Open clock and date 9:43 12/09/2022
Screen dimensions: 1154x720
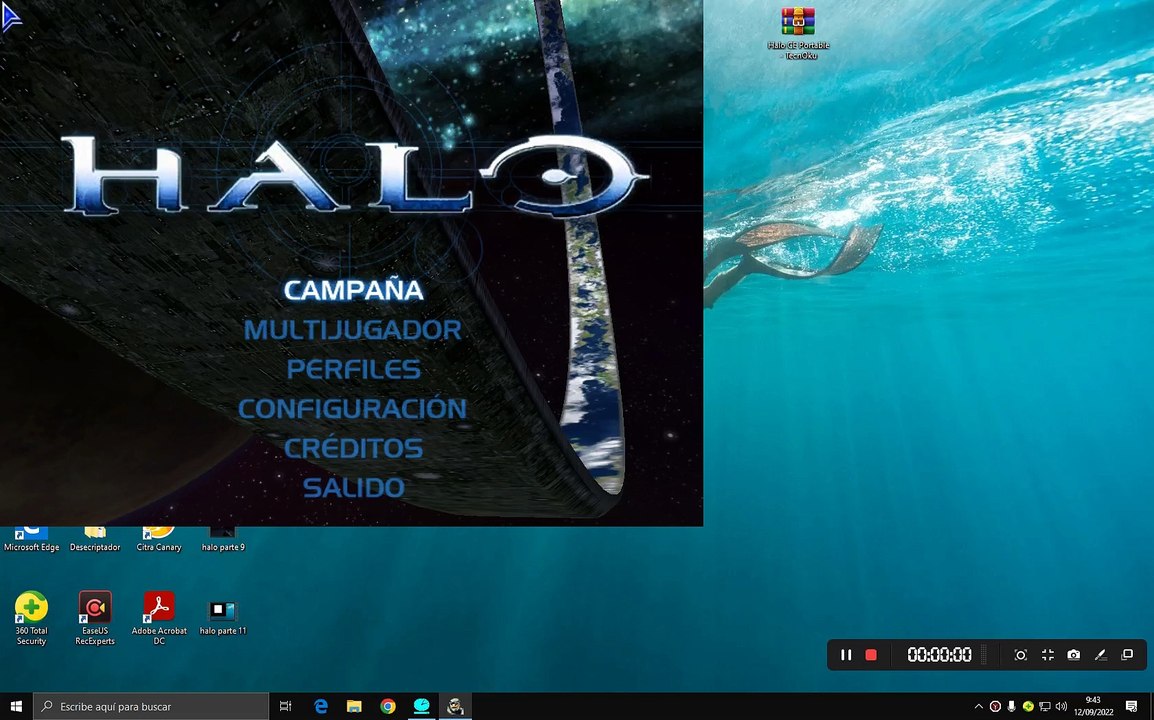[1093, 706]
